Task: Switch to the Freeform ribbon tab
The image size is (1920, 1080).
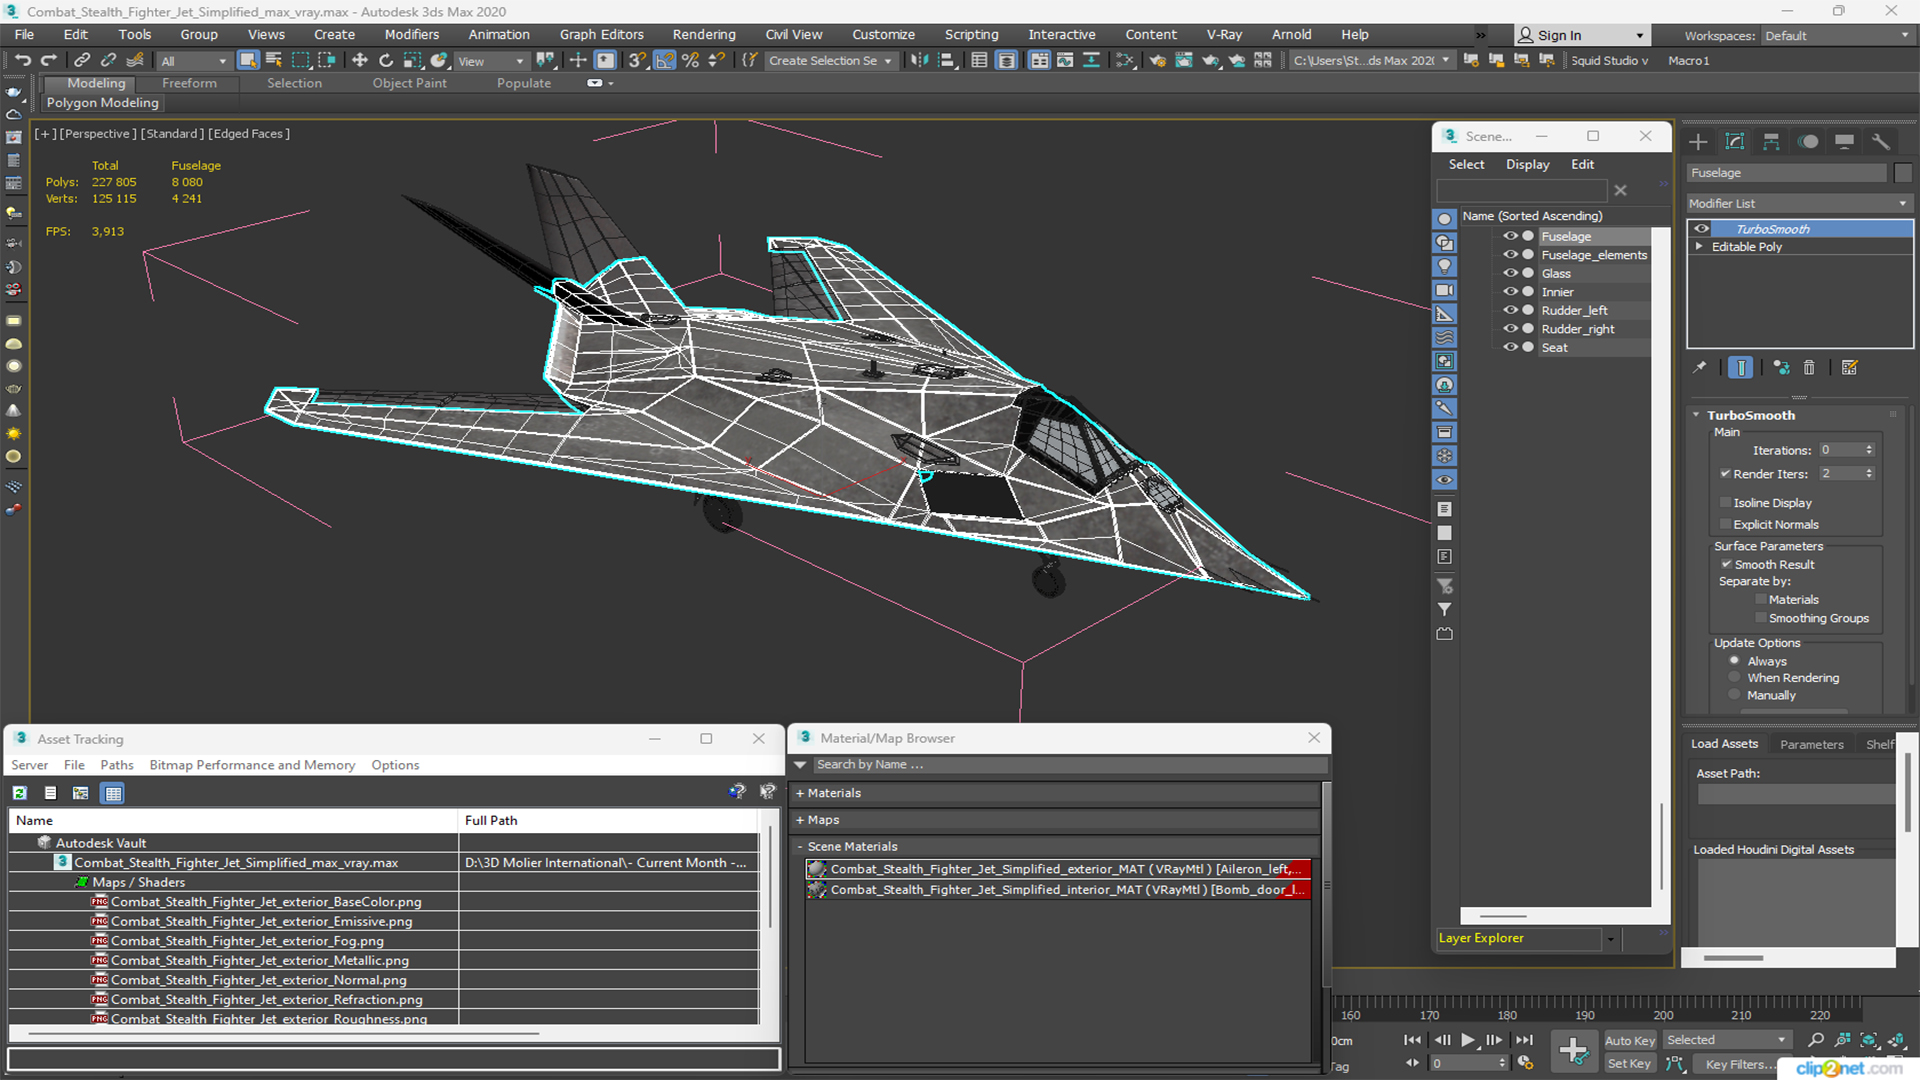Action: tap(189, 83)
